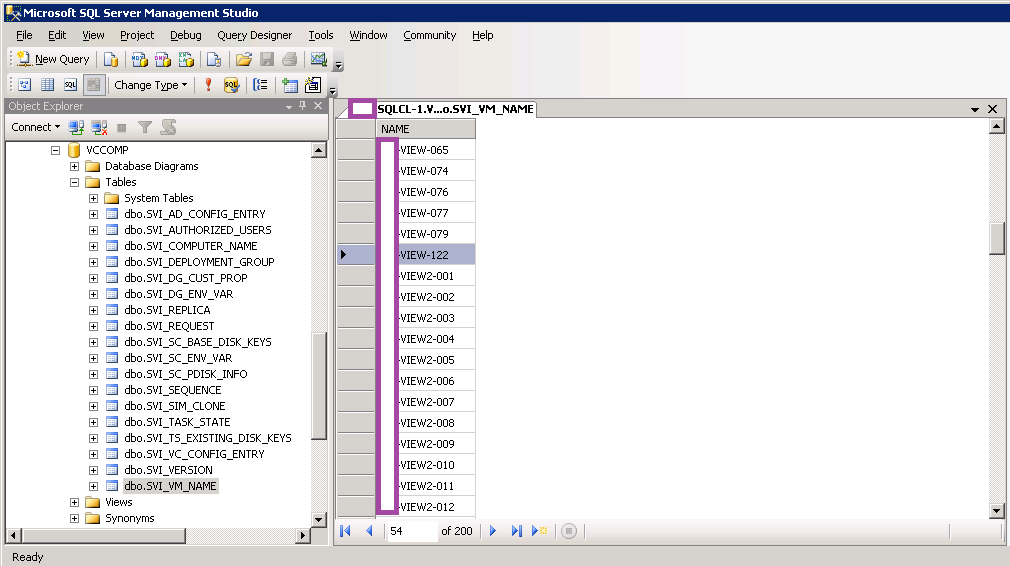The height and width of the screenshot is (566, 1010).
Task: Click the Analysis Services MDX Query icon
Action: tap(138, 59)
